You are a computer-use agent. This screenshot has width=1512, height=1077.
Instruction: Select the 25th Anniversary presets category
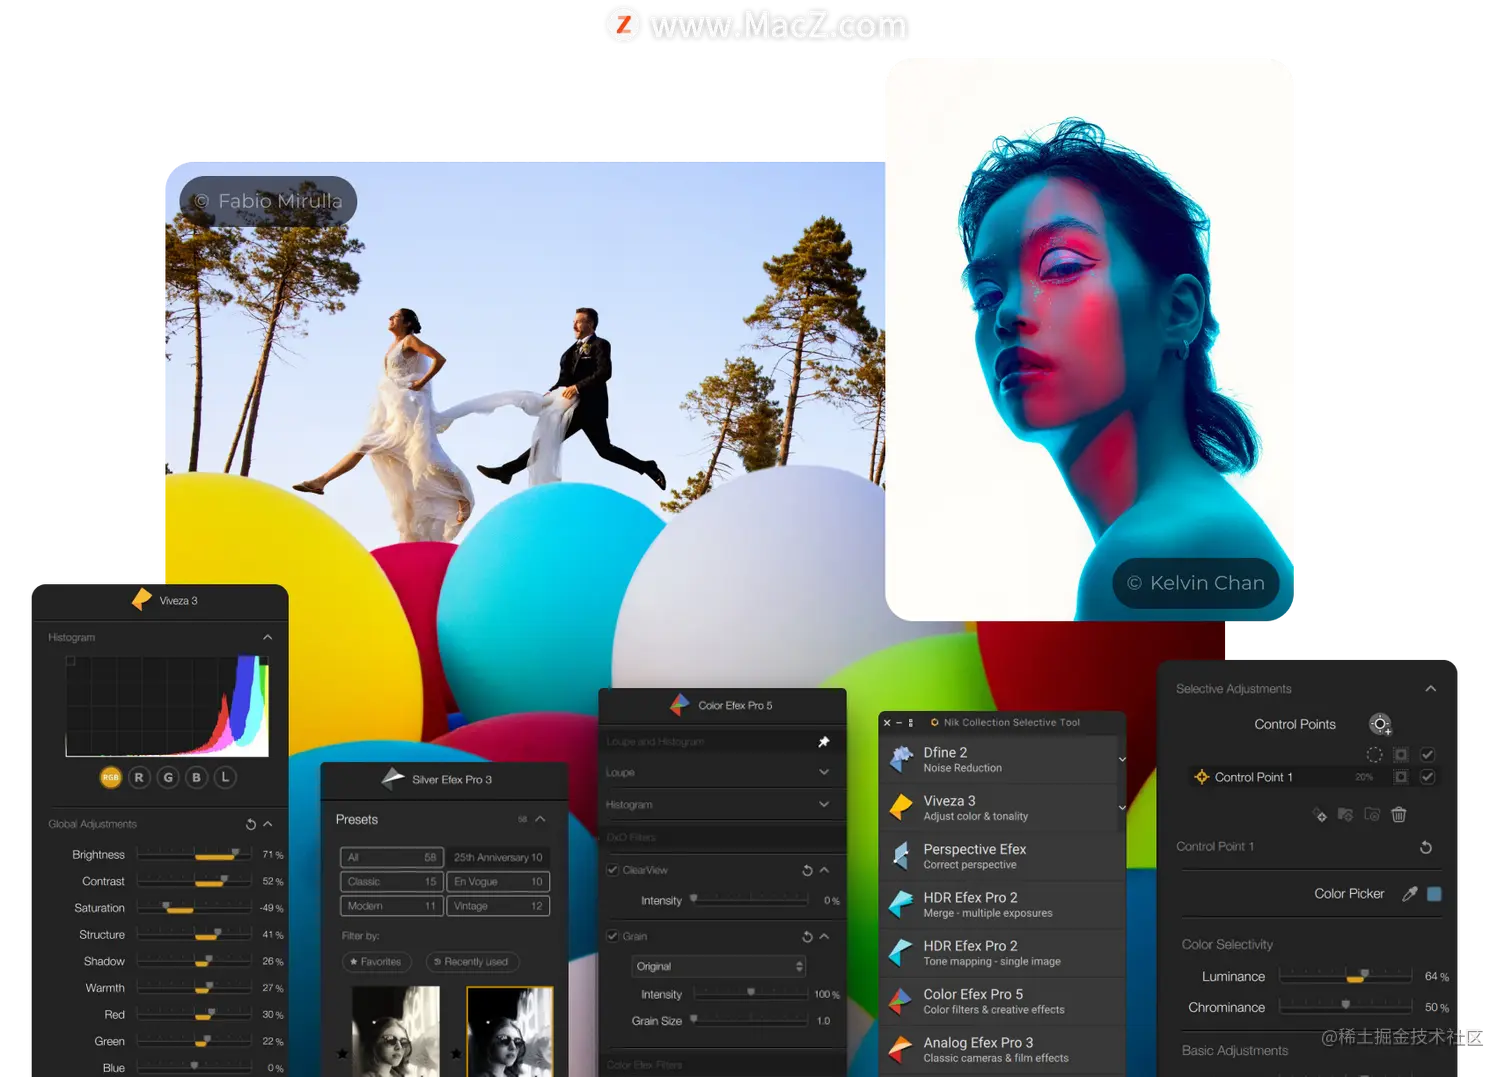click(498, 857)
